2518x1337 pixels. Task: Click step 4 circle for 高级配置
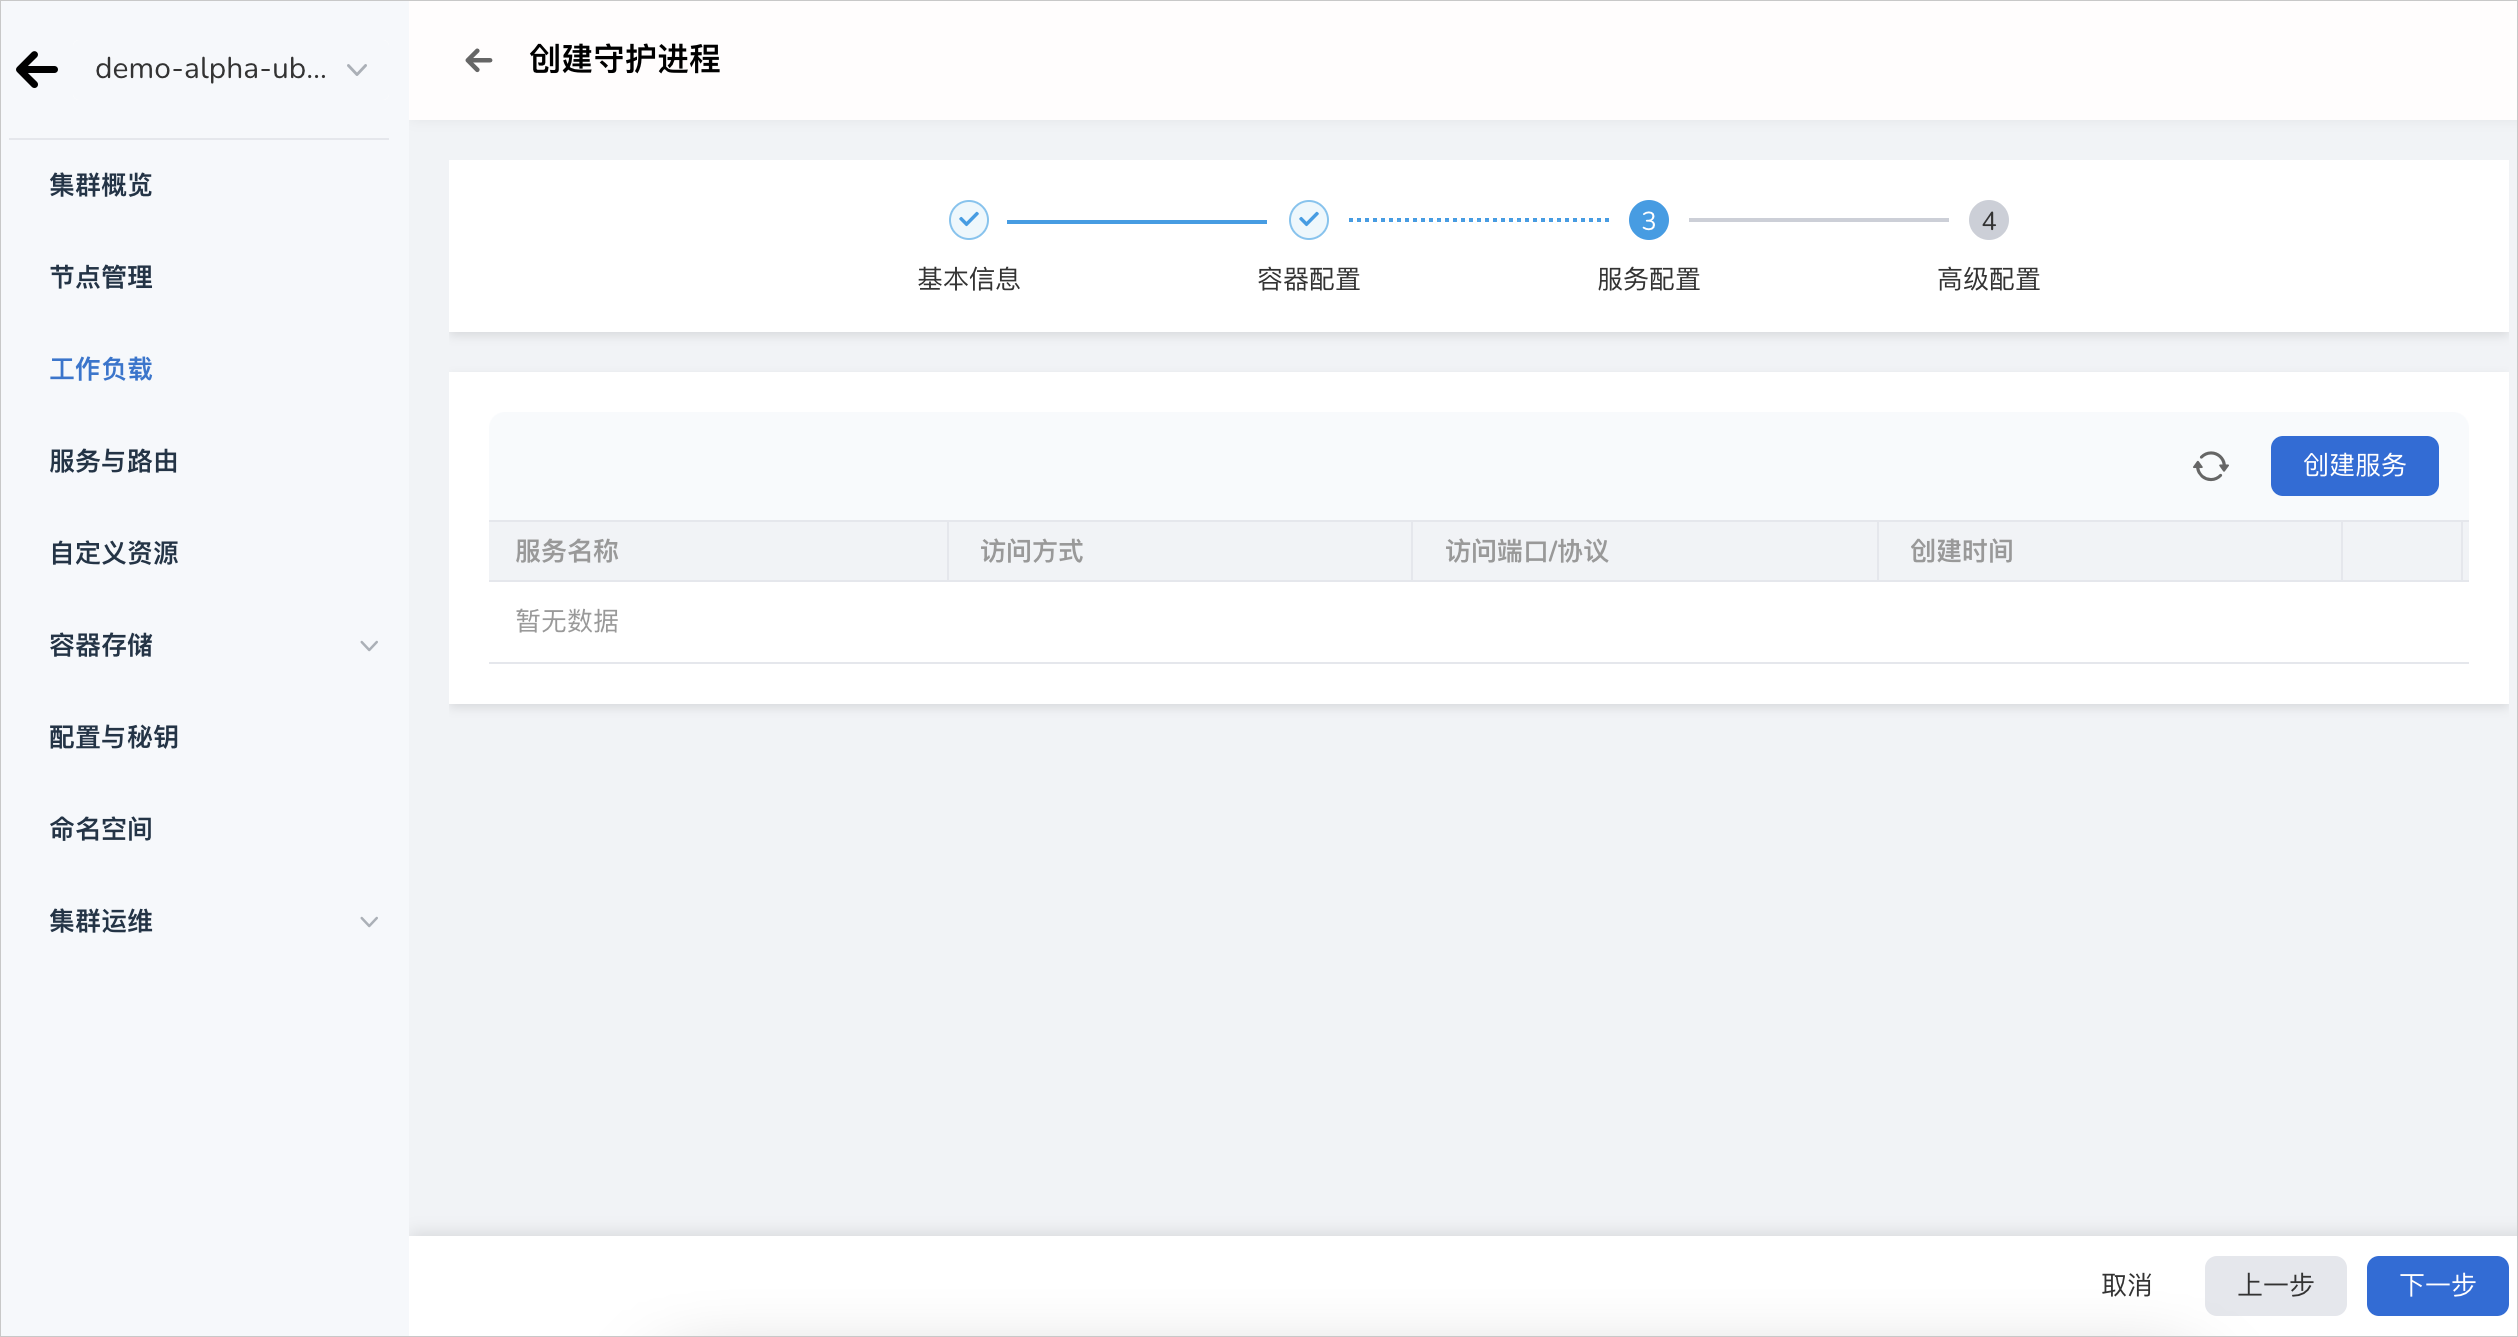tap(1988, 220)
